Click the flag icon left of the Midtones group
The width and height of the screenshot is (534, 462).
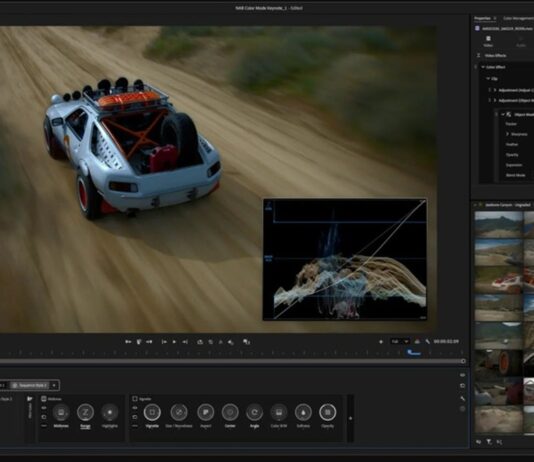(x=30, y=399)
